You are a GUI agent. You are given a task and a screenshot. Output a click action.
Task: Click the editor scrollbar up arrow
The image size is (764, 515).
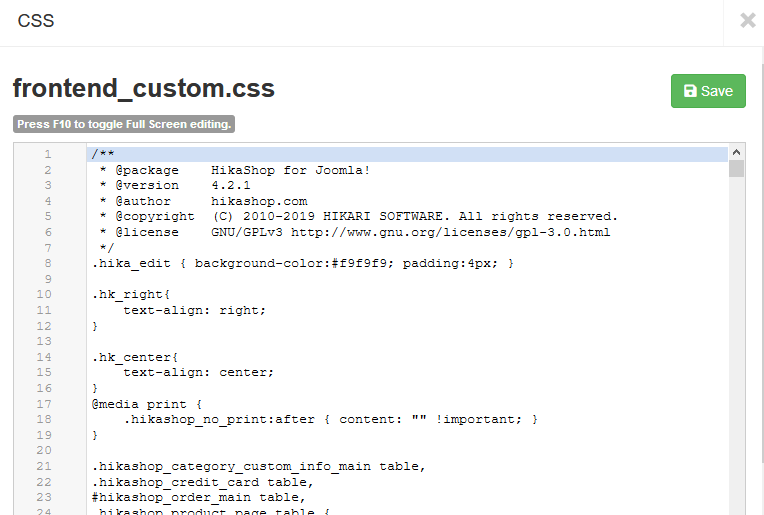(737, 151)
